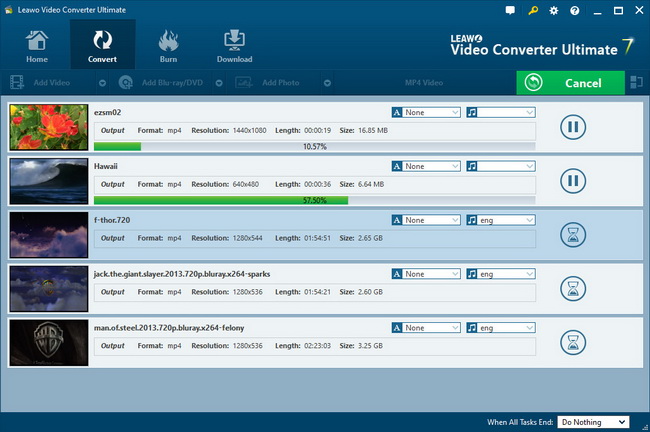
Task: Click the f-thor.720 waiting hourglass icon
Action: [573, 235]
